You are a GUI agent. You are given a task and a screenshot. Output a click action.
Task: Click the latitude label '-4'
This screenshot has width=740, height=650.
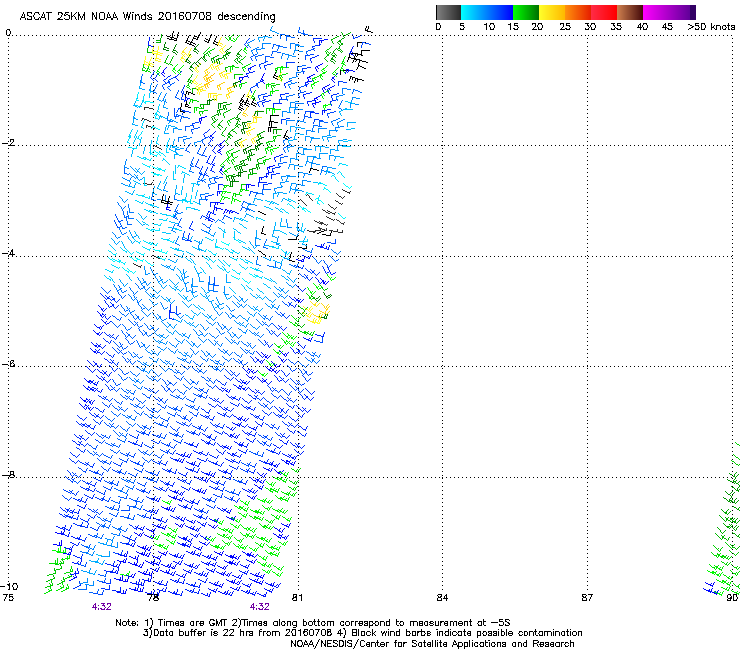(x=8, y=253)
